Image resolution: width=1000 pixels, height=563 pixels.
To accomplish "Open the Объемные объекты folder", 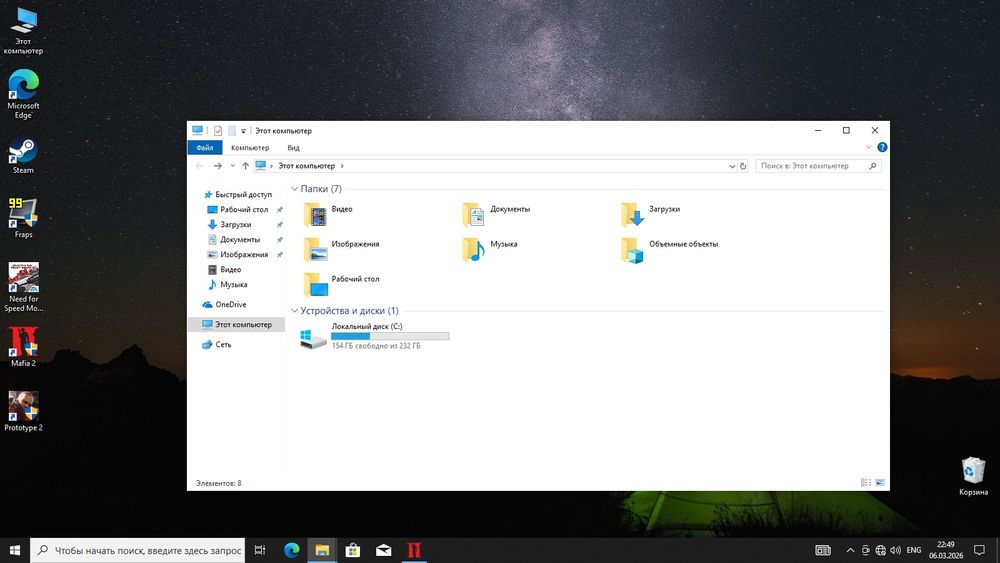I will pyautogui.click(x=670, y=249).
